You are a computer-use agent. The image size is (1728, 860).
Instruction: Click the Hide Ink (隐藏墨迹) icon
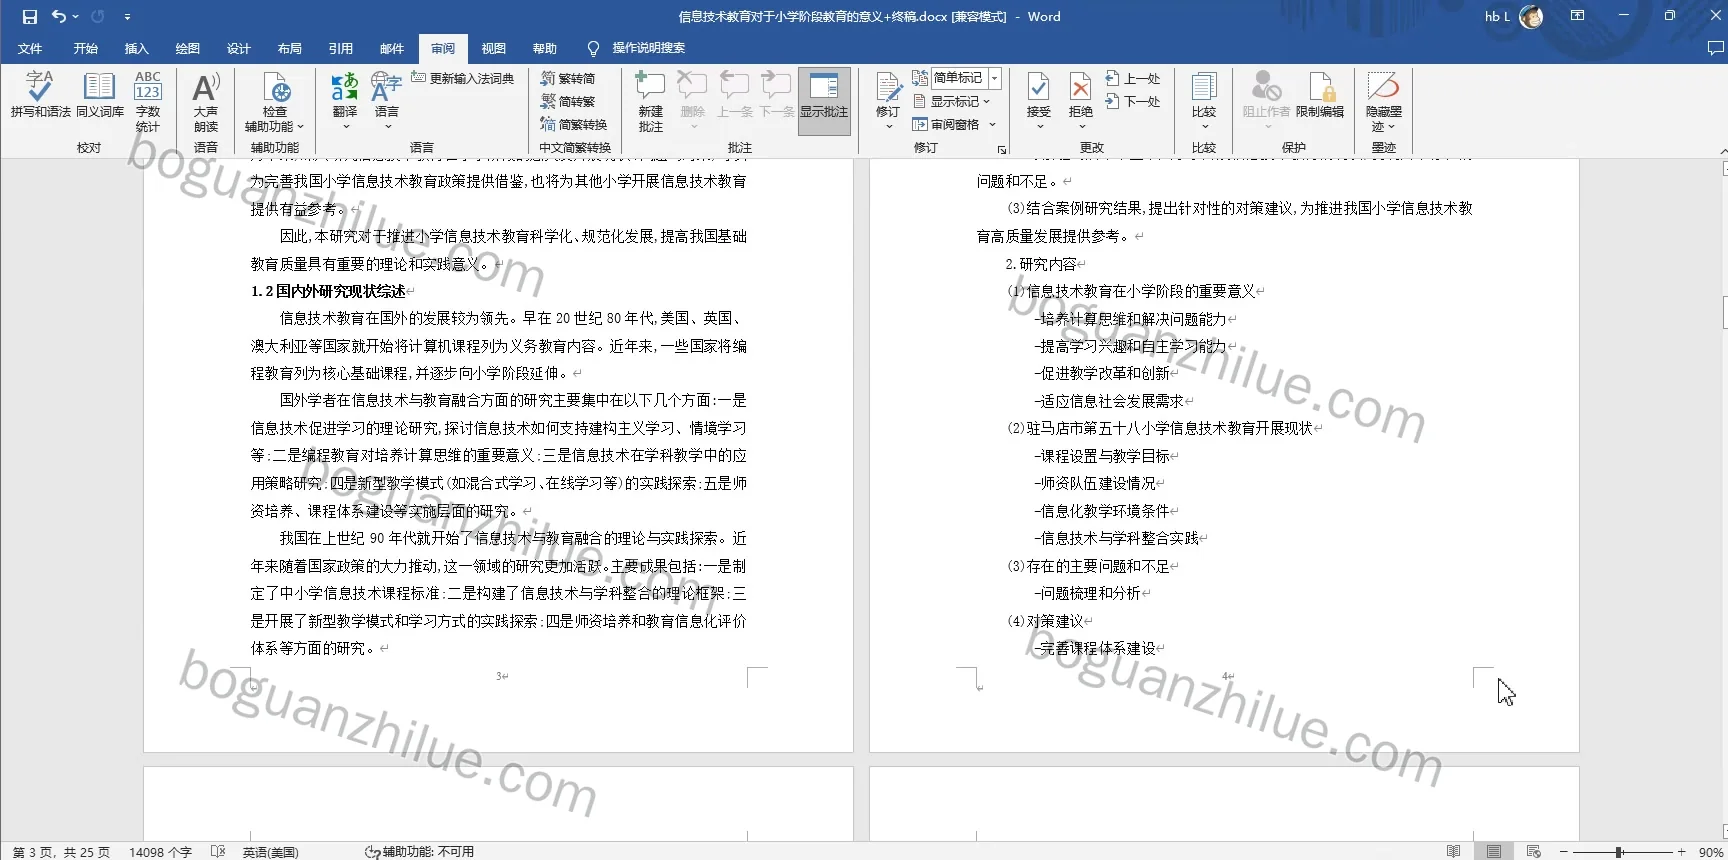coord(1384,87)
